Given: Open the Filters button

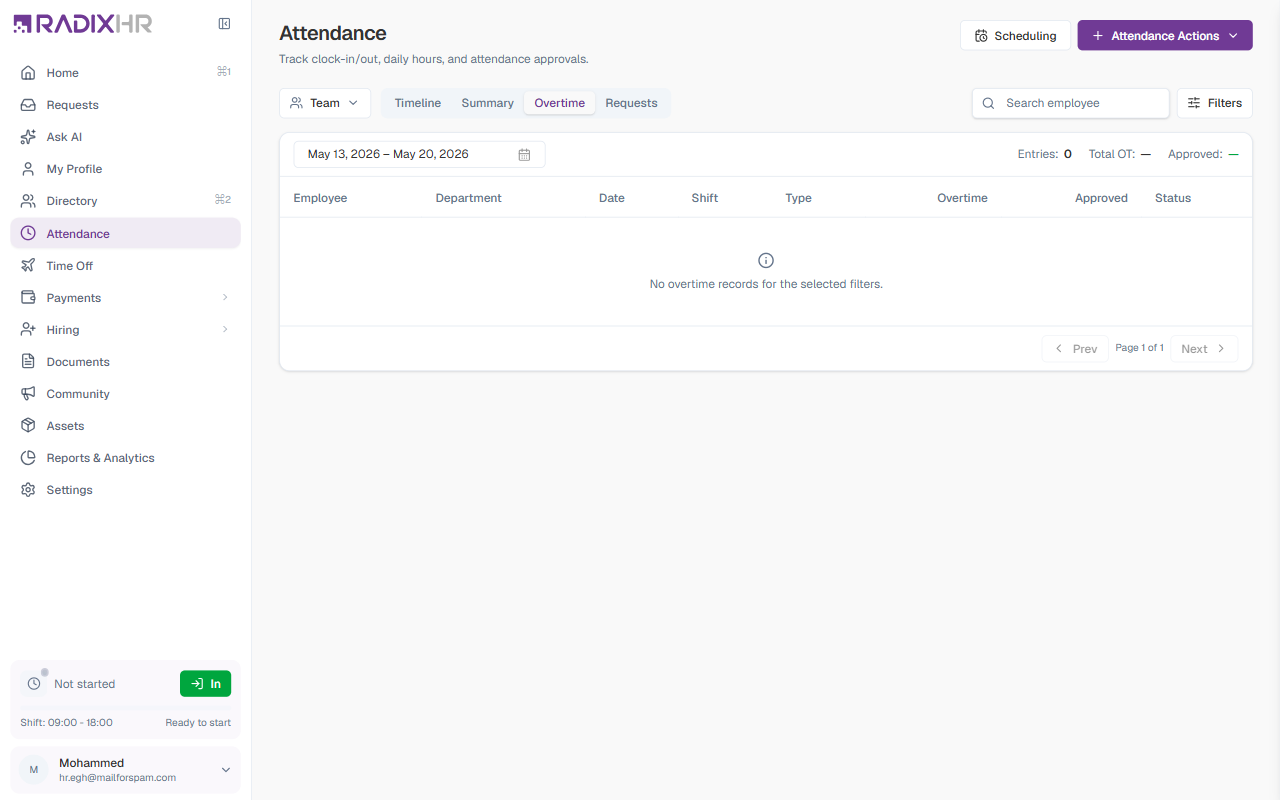Looking at the screenshot, I should click(x=1215, y=103).
